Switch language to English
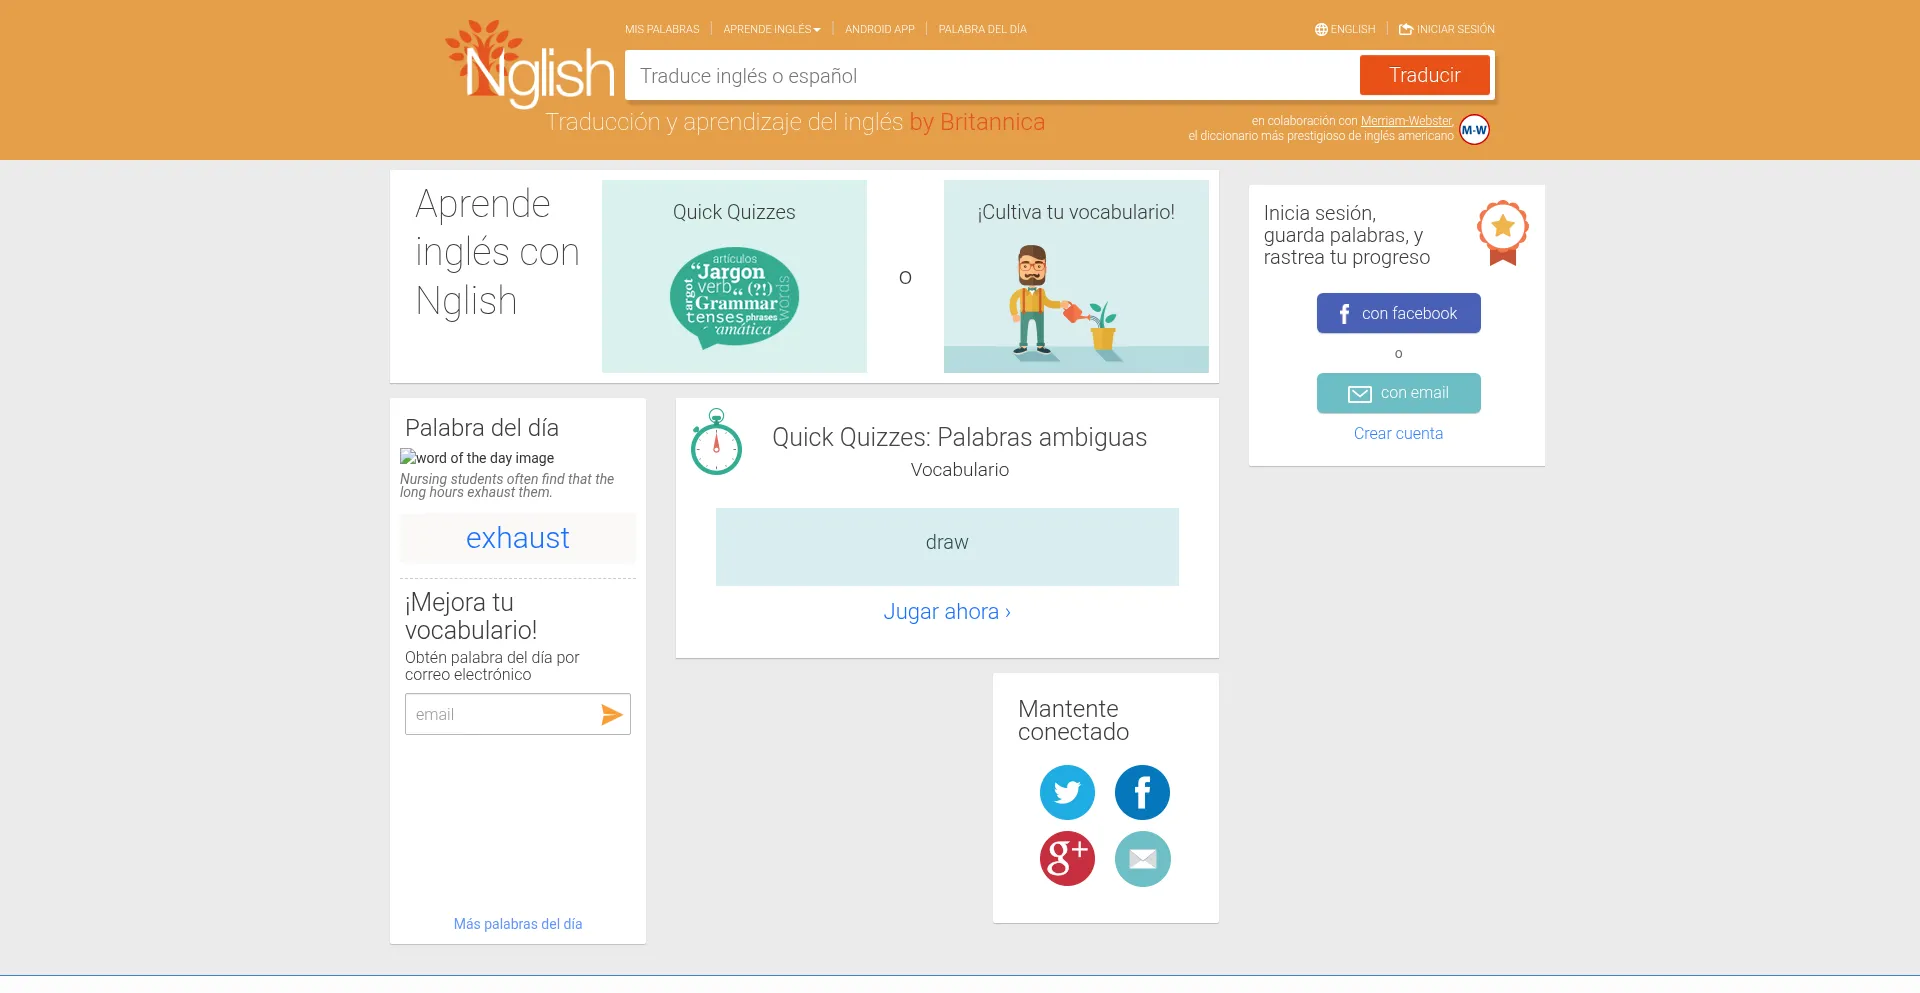This screenshot has height=993, width=1920. pos(1345,29)
